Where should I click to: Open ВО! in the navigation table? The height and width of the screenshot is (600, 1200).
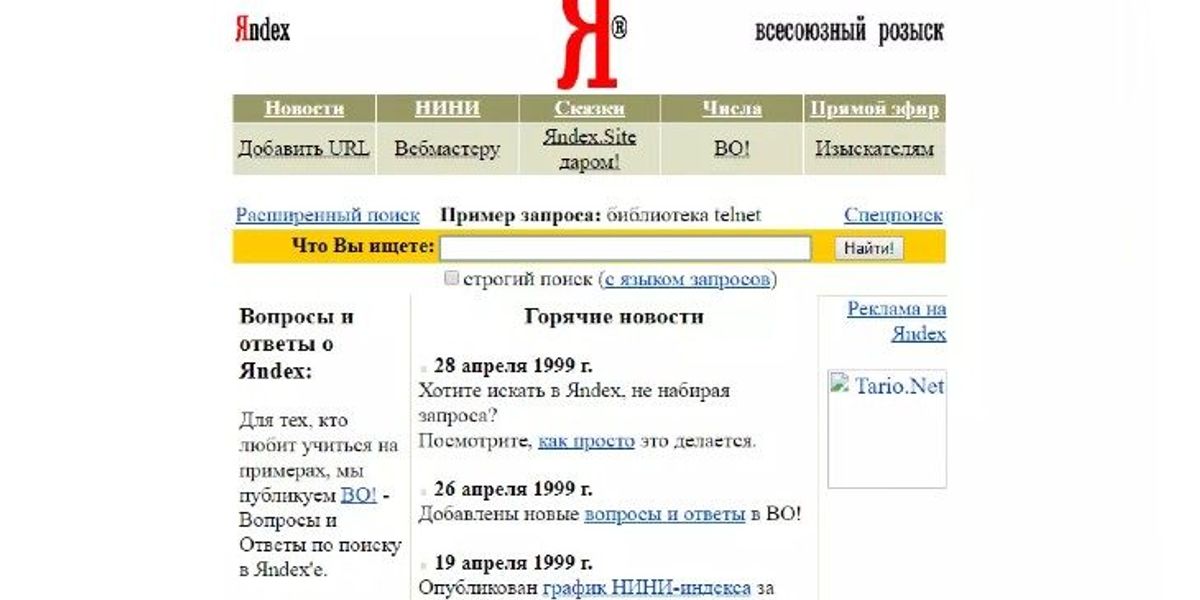[732, 149]
